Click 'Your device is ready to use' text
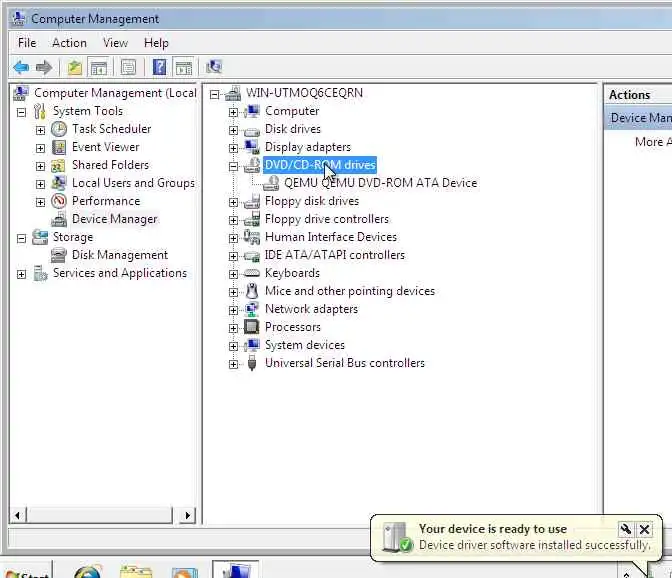Viewport: 672px width, 578px height. (493, 529)
